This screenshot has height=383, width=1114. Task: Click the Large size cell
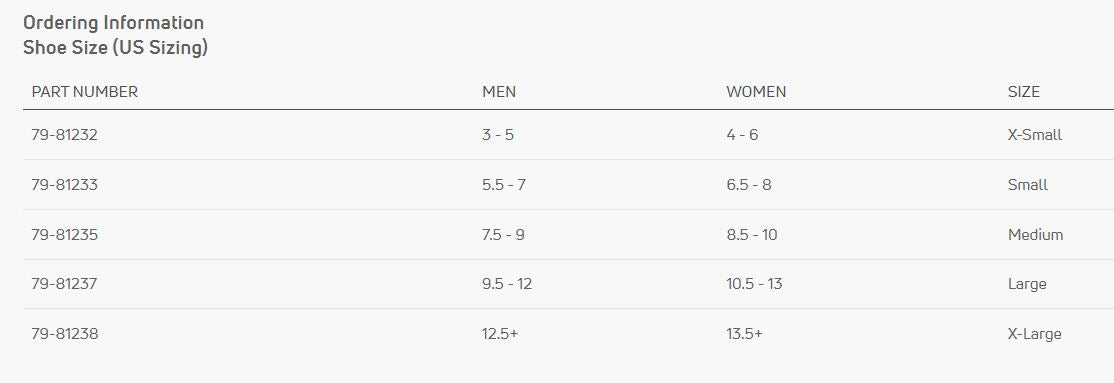pyautogui.click(x=1027, y=284)
